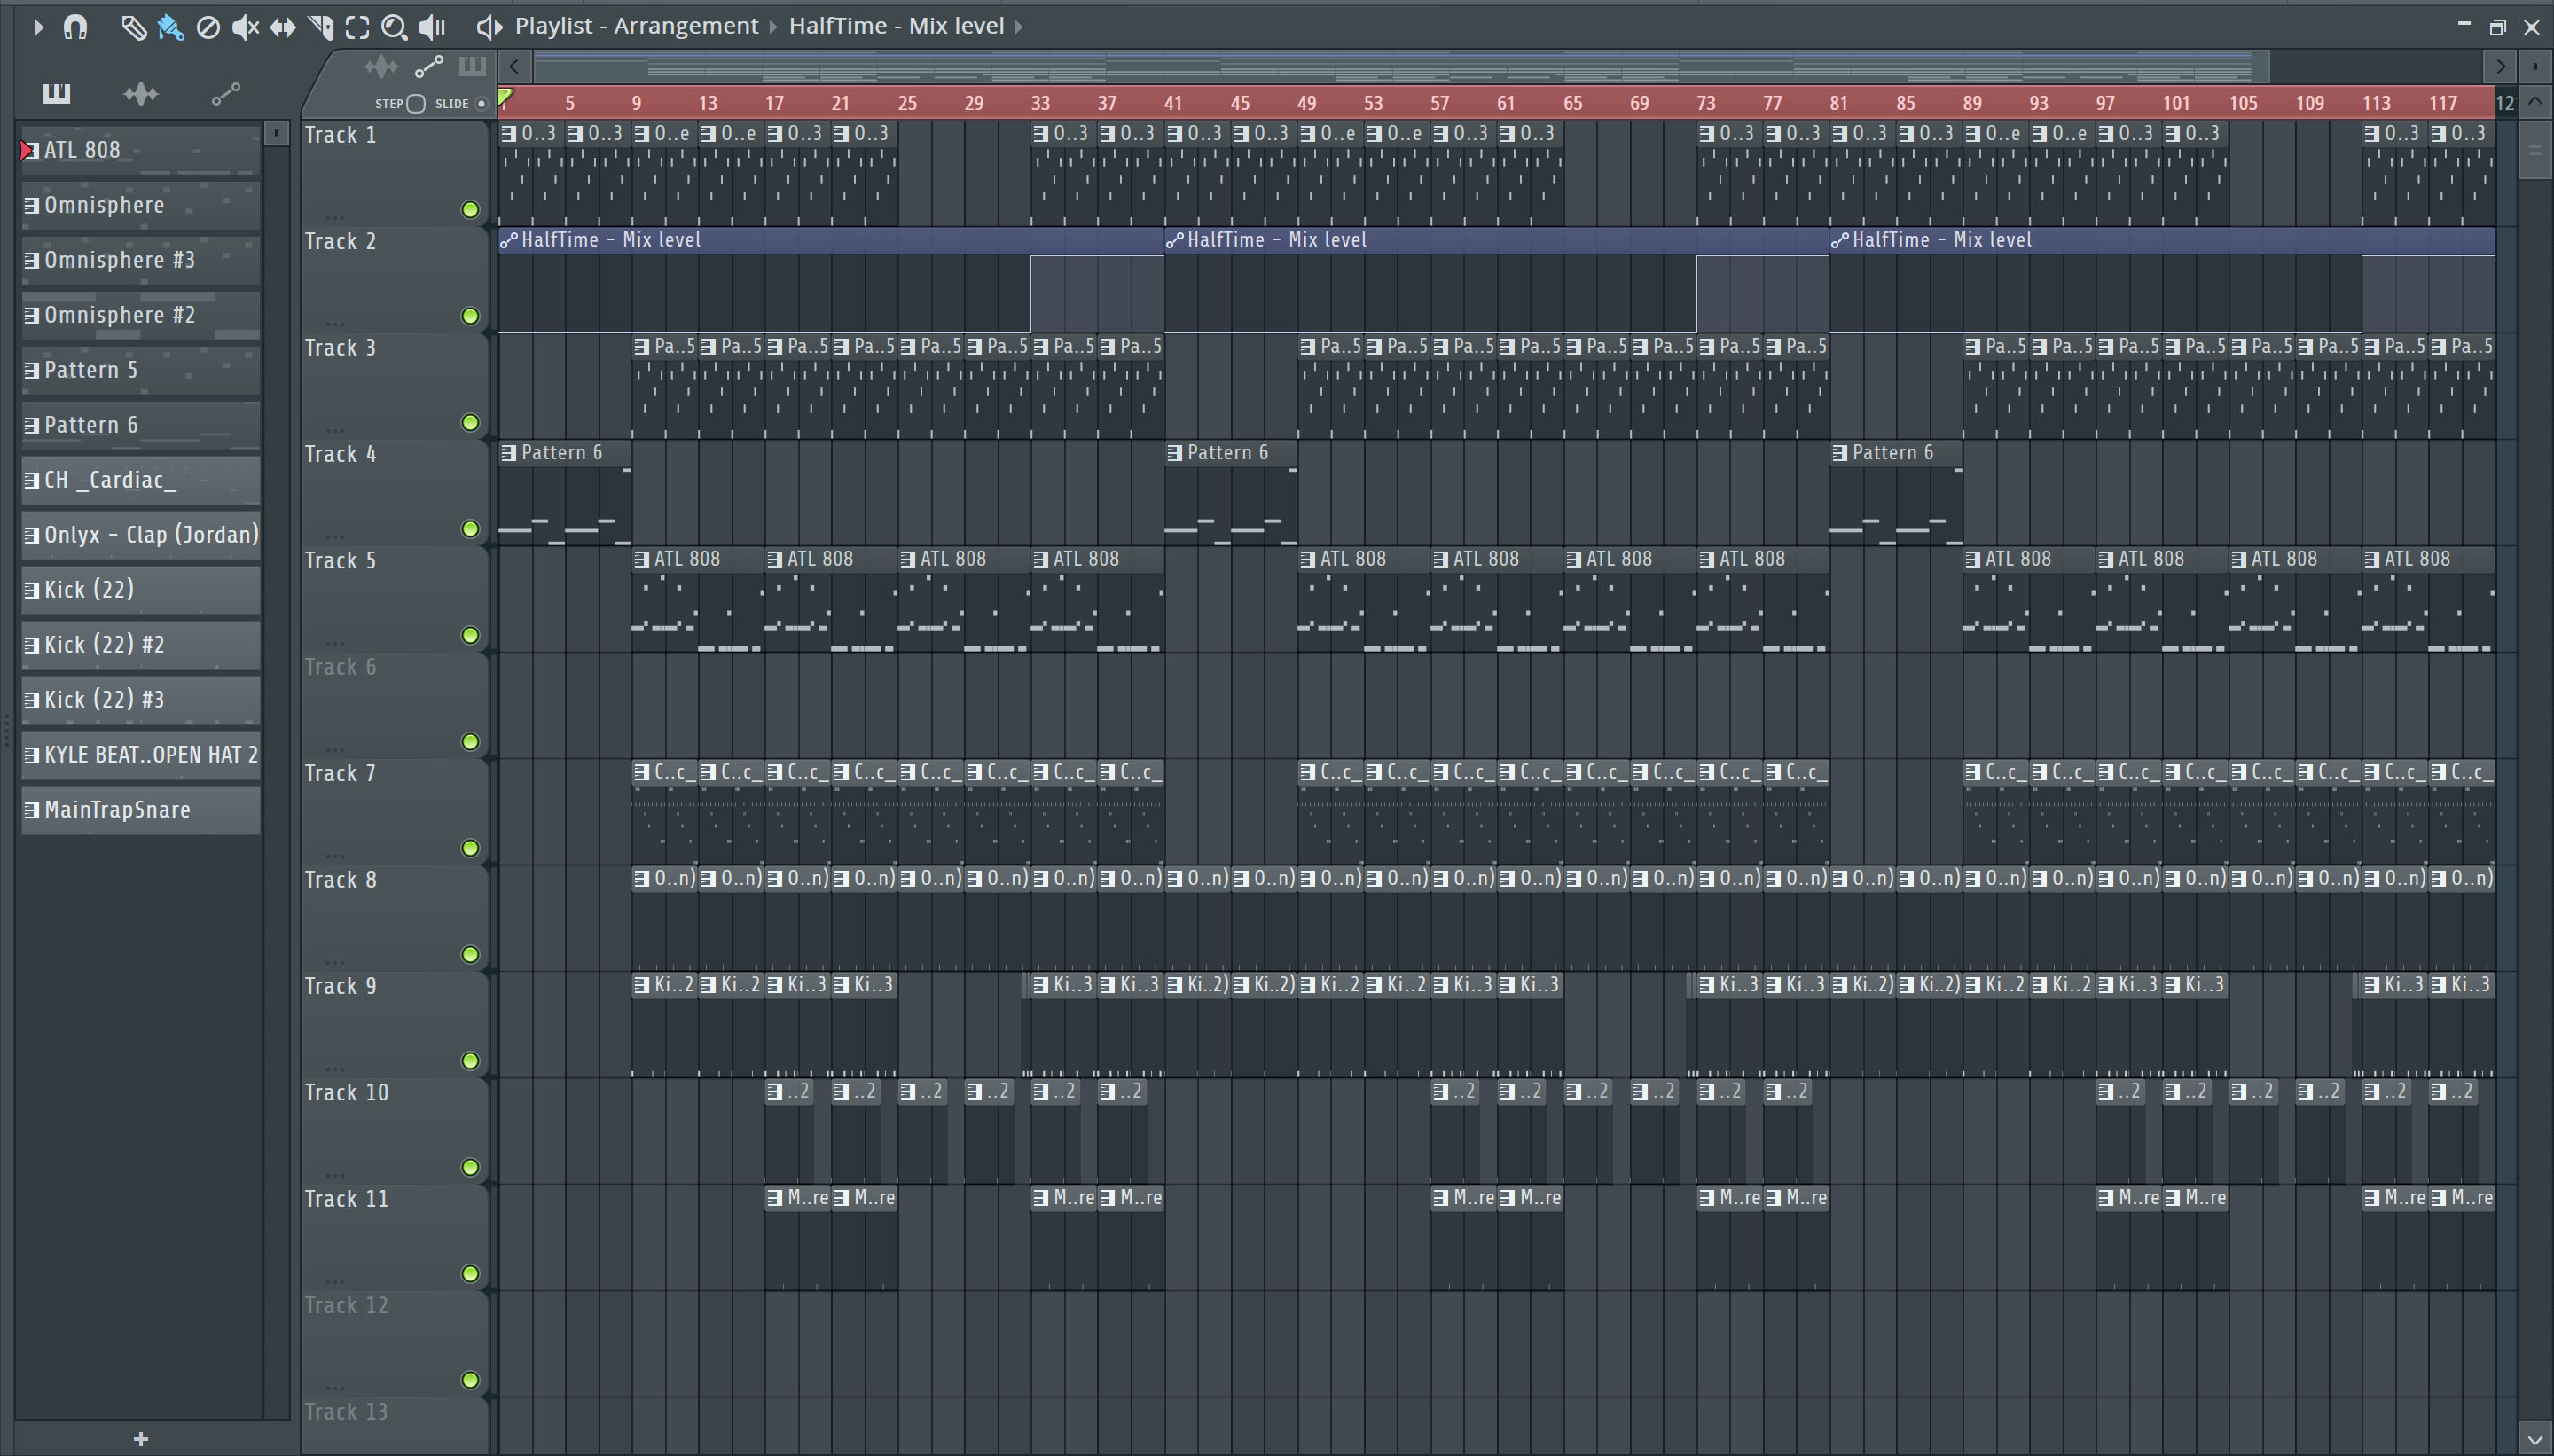
Task: Mute Track 2 with its green LED
Action: 470,316
